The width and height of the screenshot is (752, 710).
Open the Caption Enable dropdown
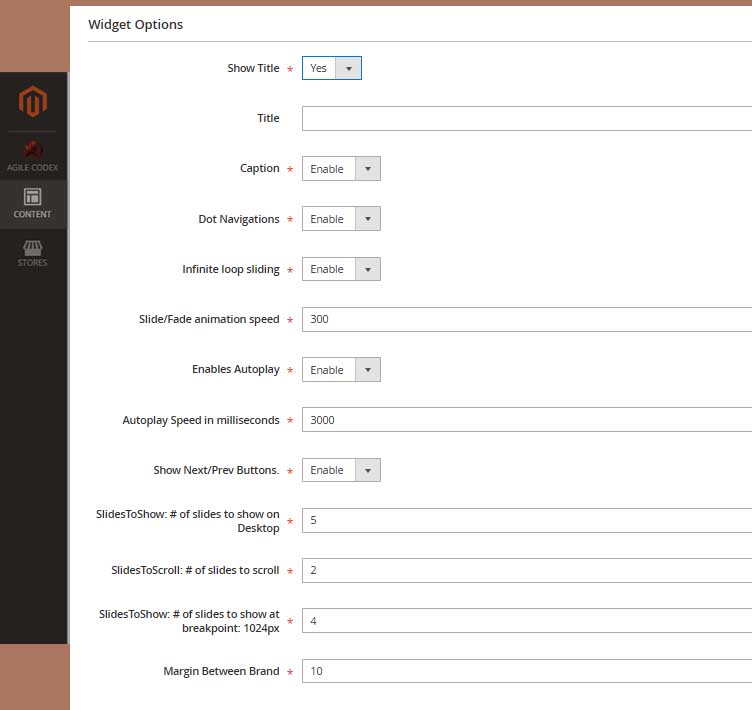(341, 168)
